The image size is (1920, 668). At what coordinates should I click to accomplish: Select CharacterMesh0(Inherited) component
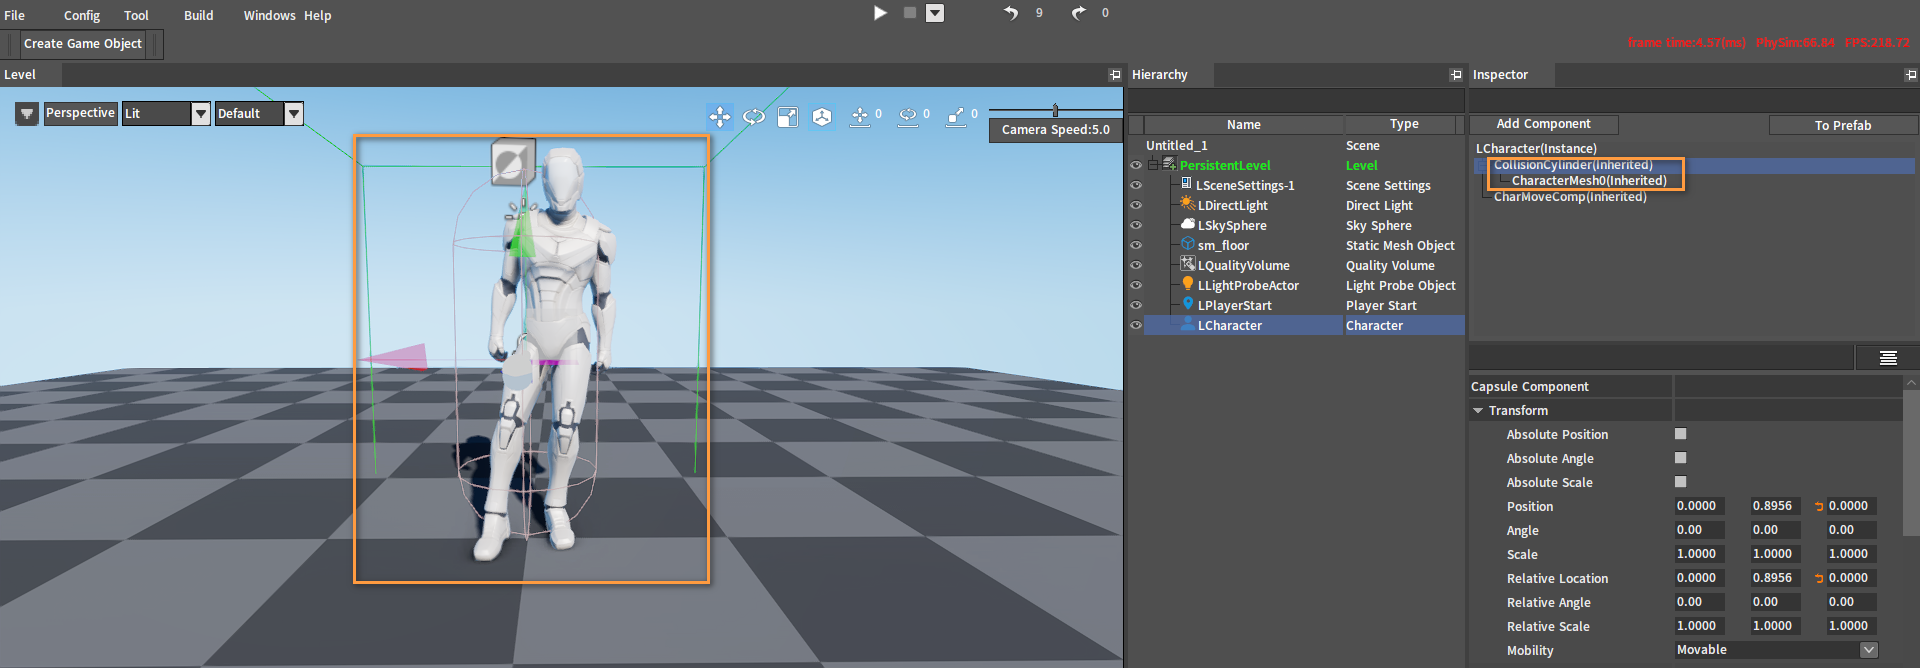[1589, 181]
